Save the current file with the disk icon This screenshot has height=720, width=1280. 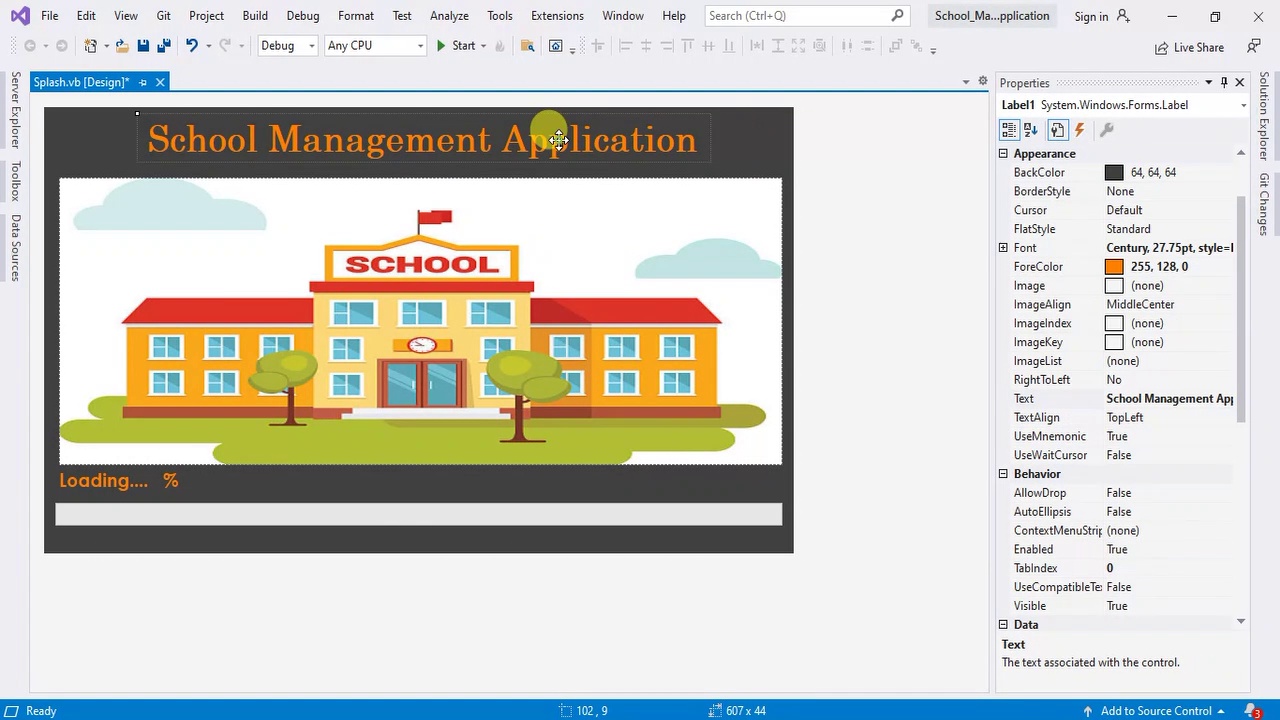tap(143, 46)
